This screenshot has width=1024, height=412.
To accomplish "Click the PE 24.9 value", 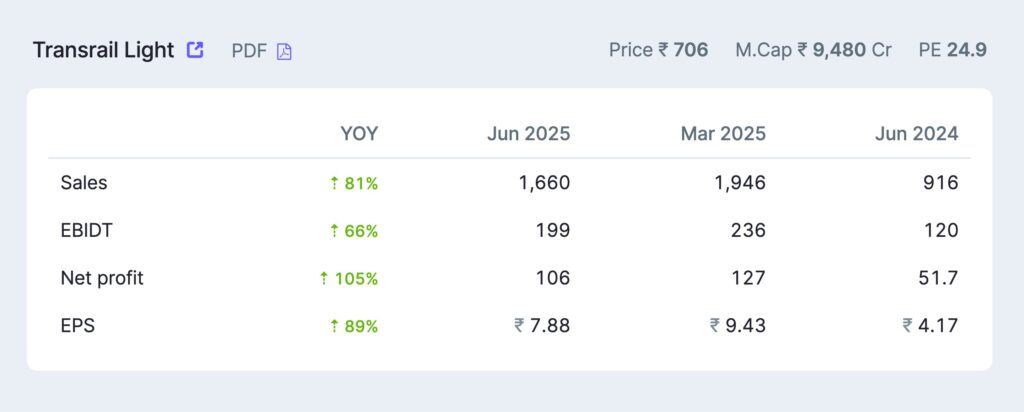I will (953, 50).
